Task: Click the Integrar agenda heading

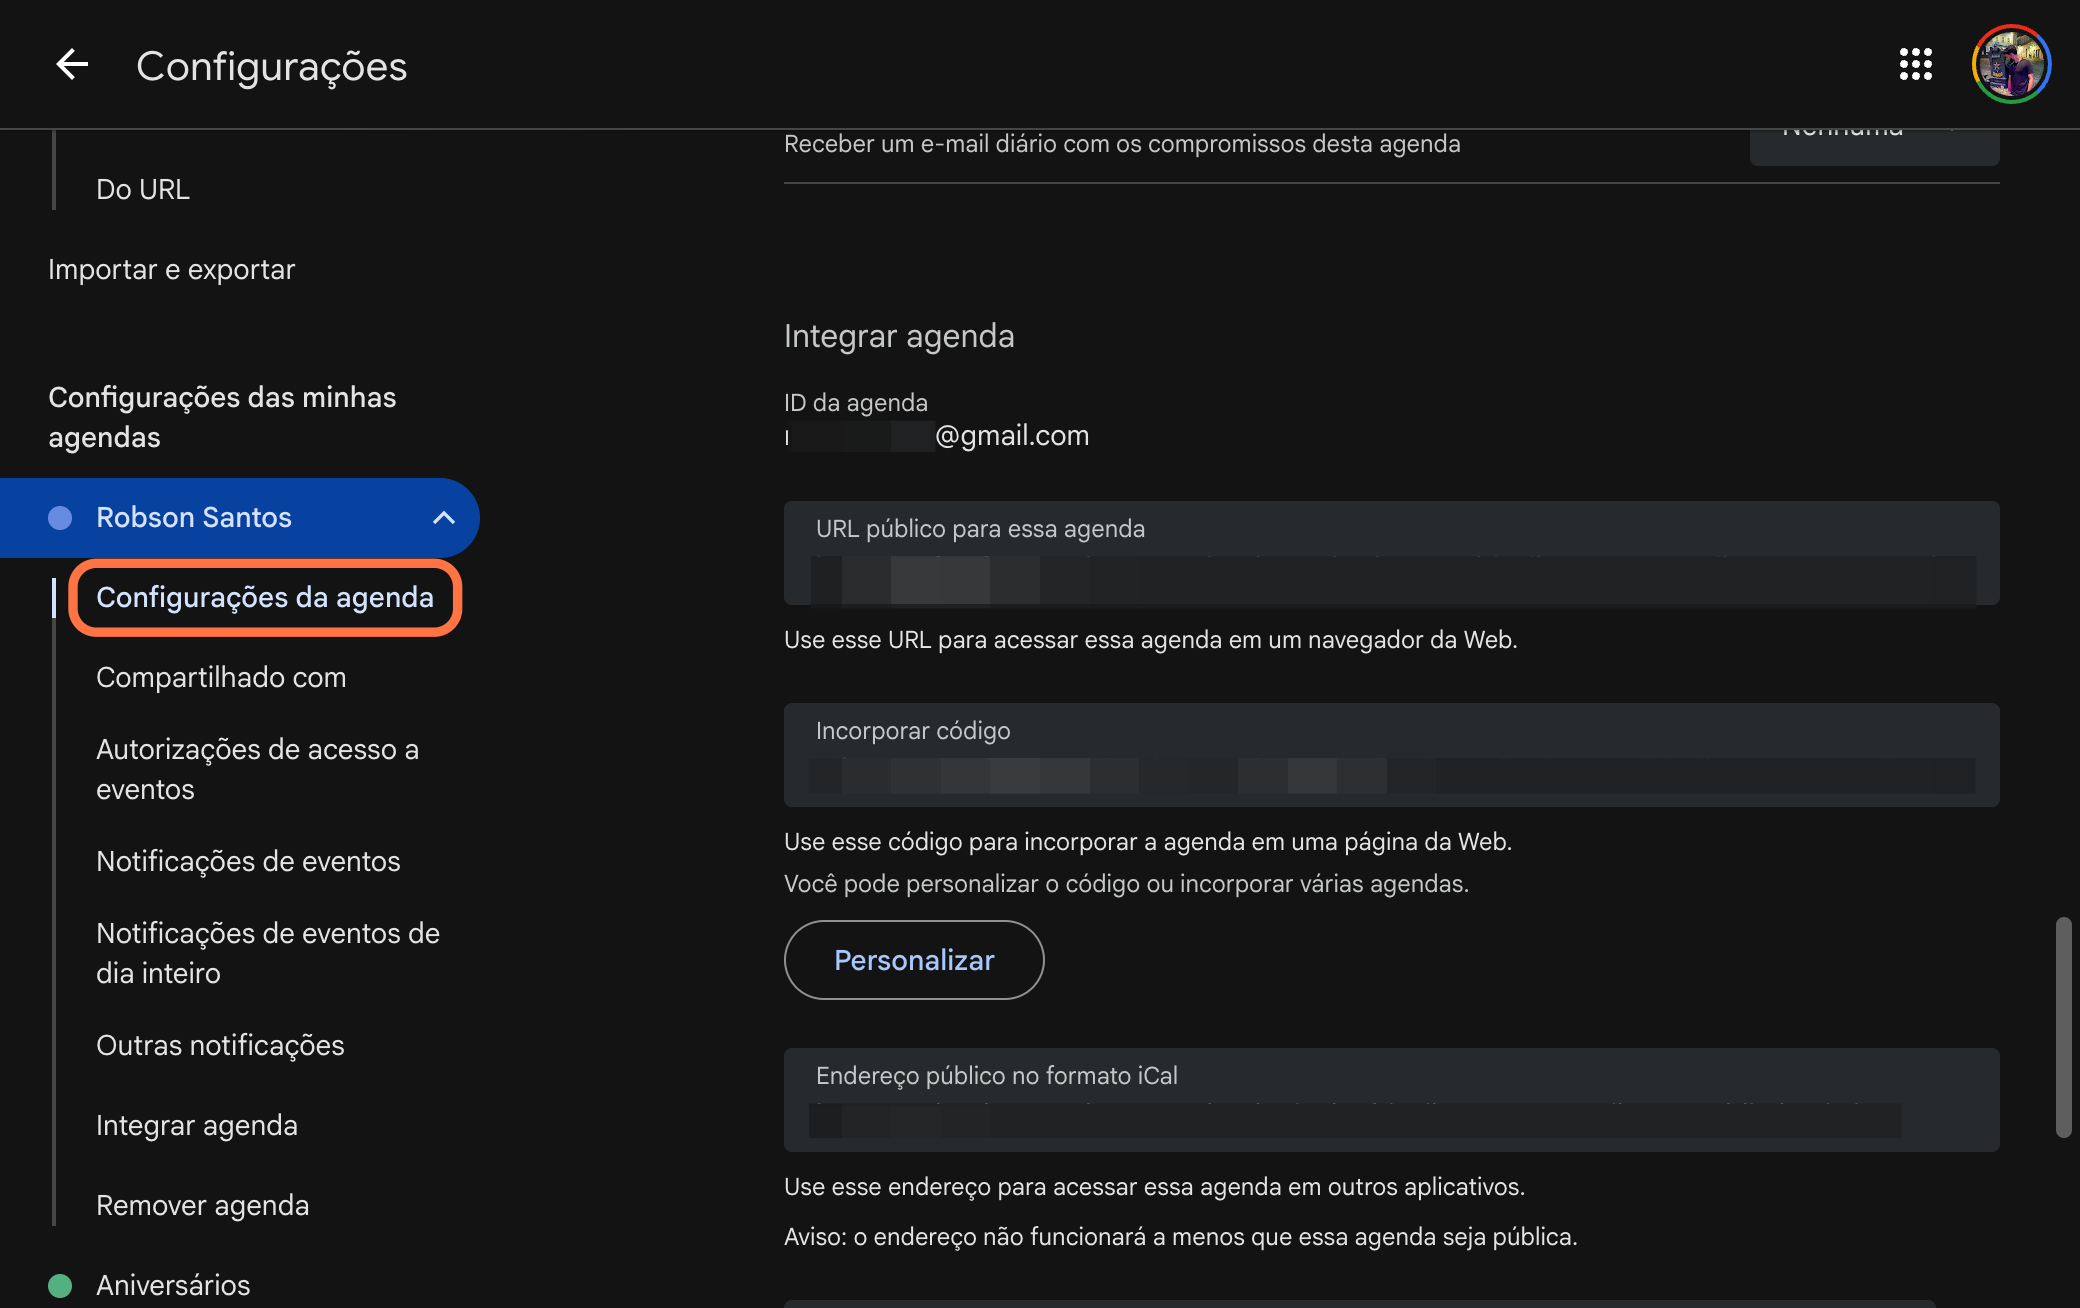Action: tap(899, 336)
